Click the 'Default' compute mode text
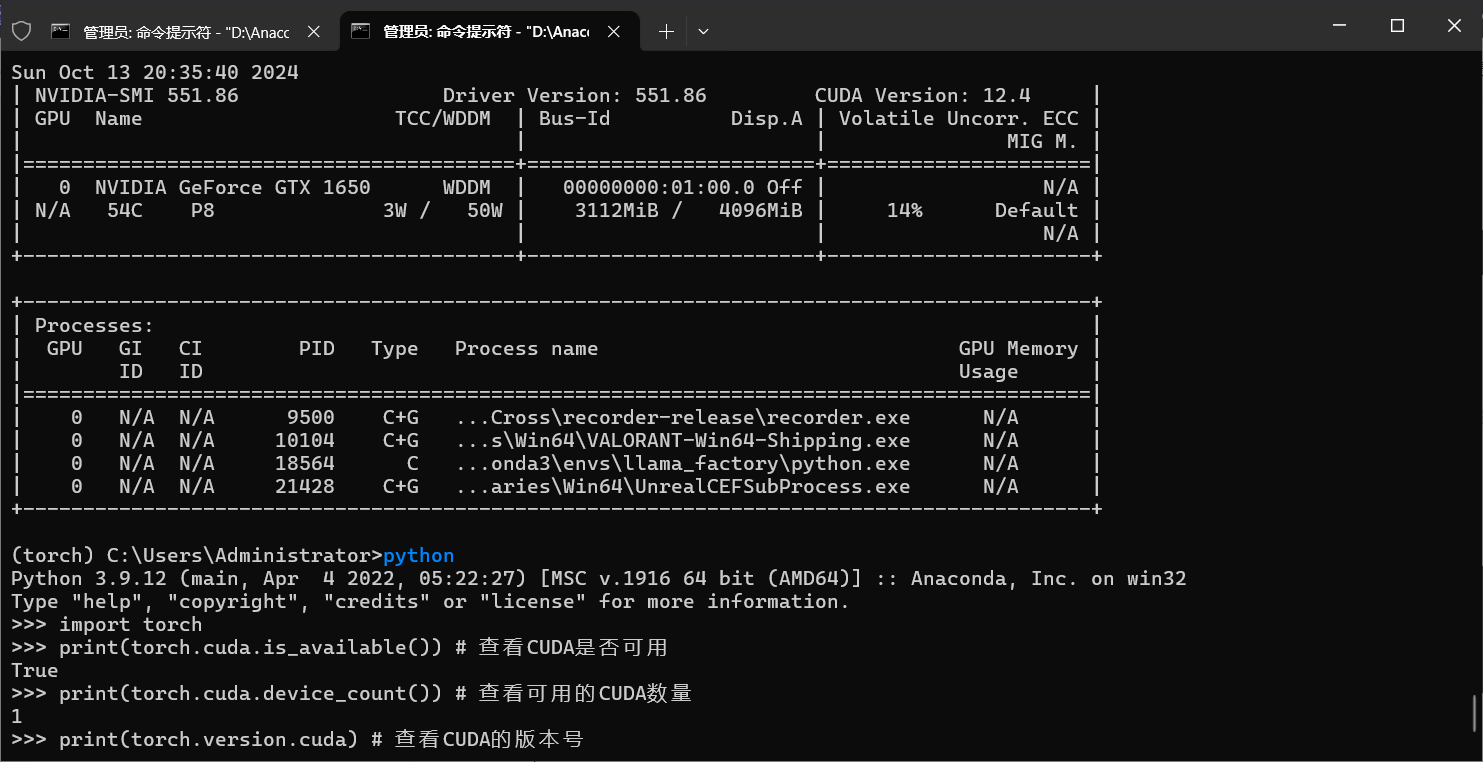Viewport: 1483px width, 762px height. 1037,210
